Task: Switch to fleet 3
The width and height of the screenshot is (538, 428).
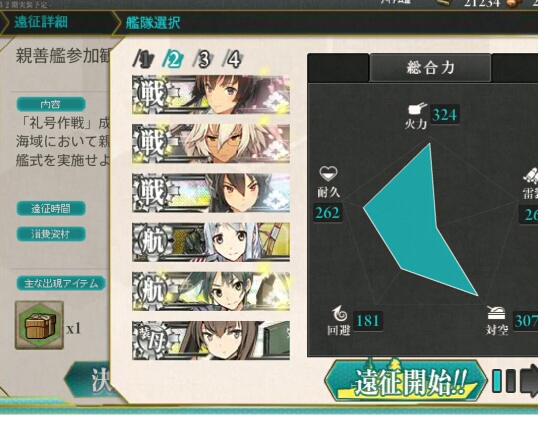Action: tap(203, 59)
